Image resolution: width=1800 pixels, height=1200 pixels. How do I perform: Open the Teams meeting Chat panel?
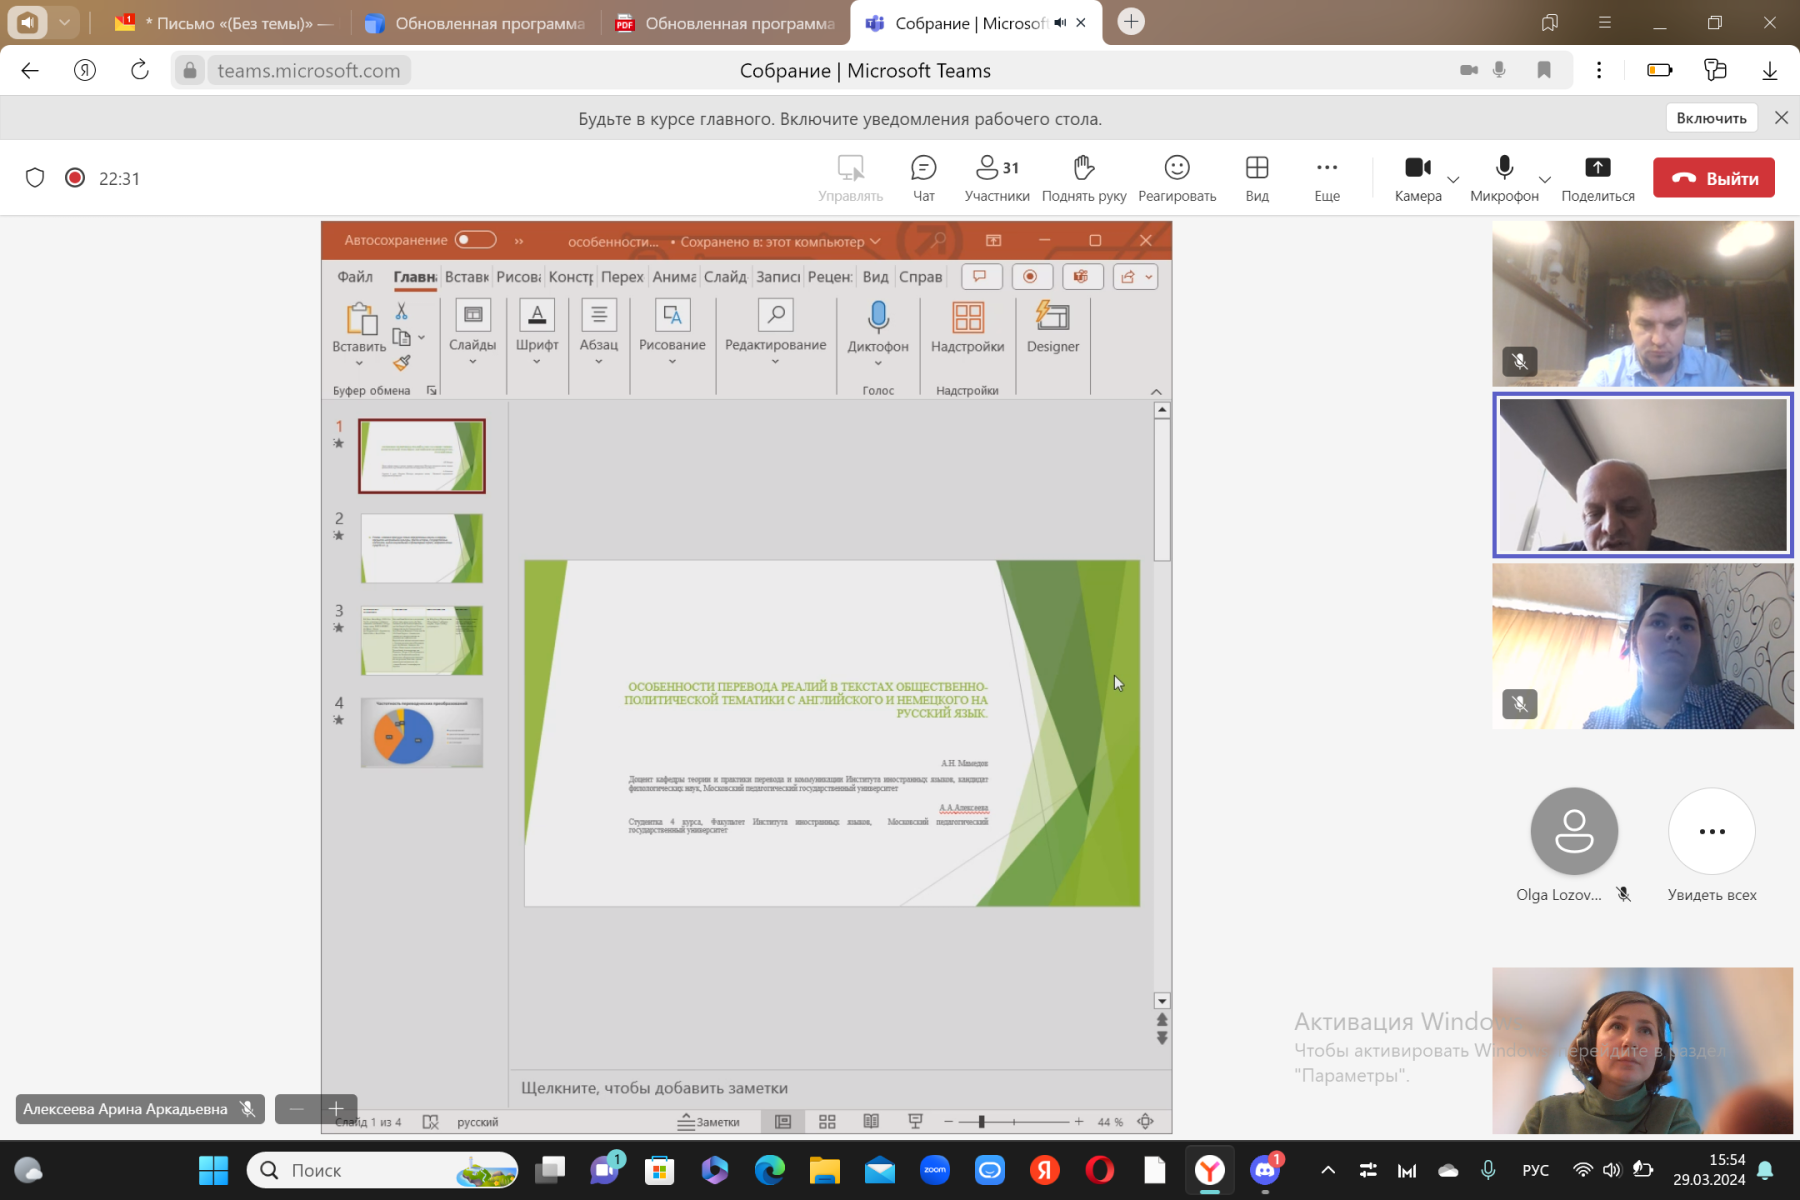click(x=923, y=178)
